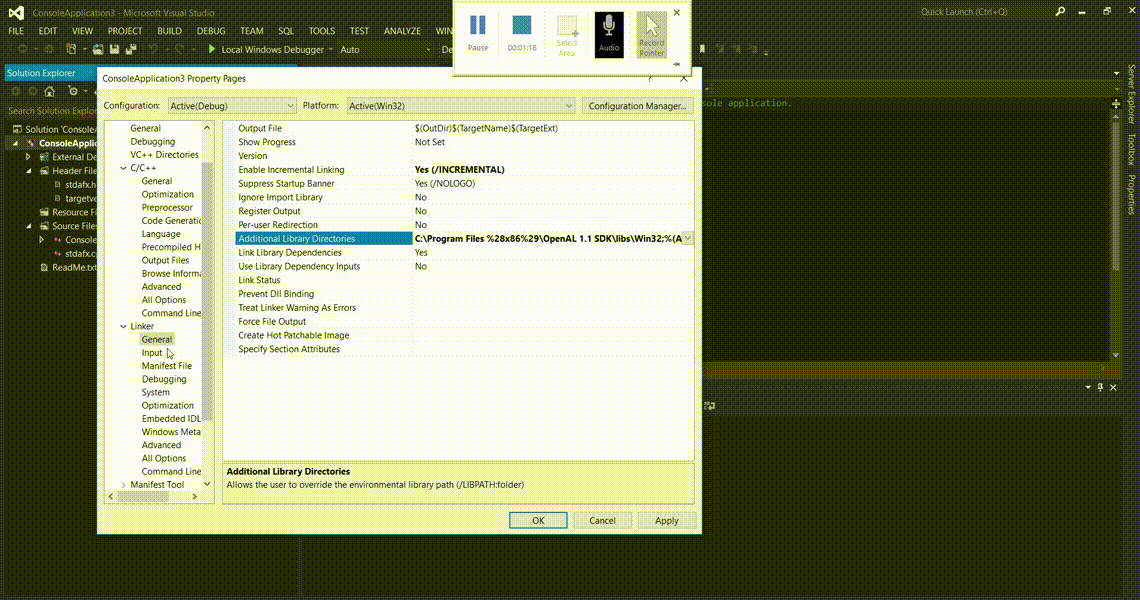Open the PROJECT menu
Screen dimensions: 1140x600
(125, 31)
